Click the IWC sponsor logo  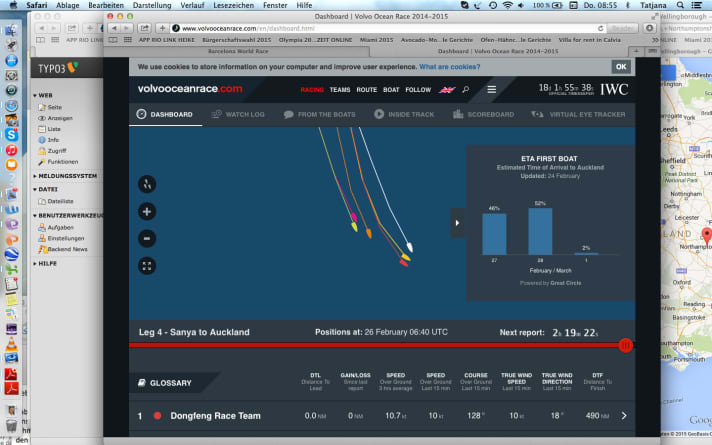point(614,89)
